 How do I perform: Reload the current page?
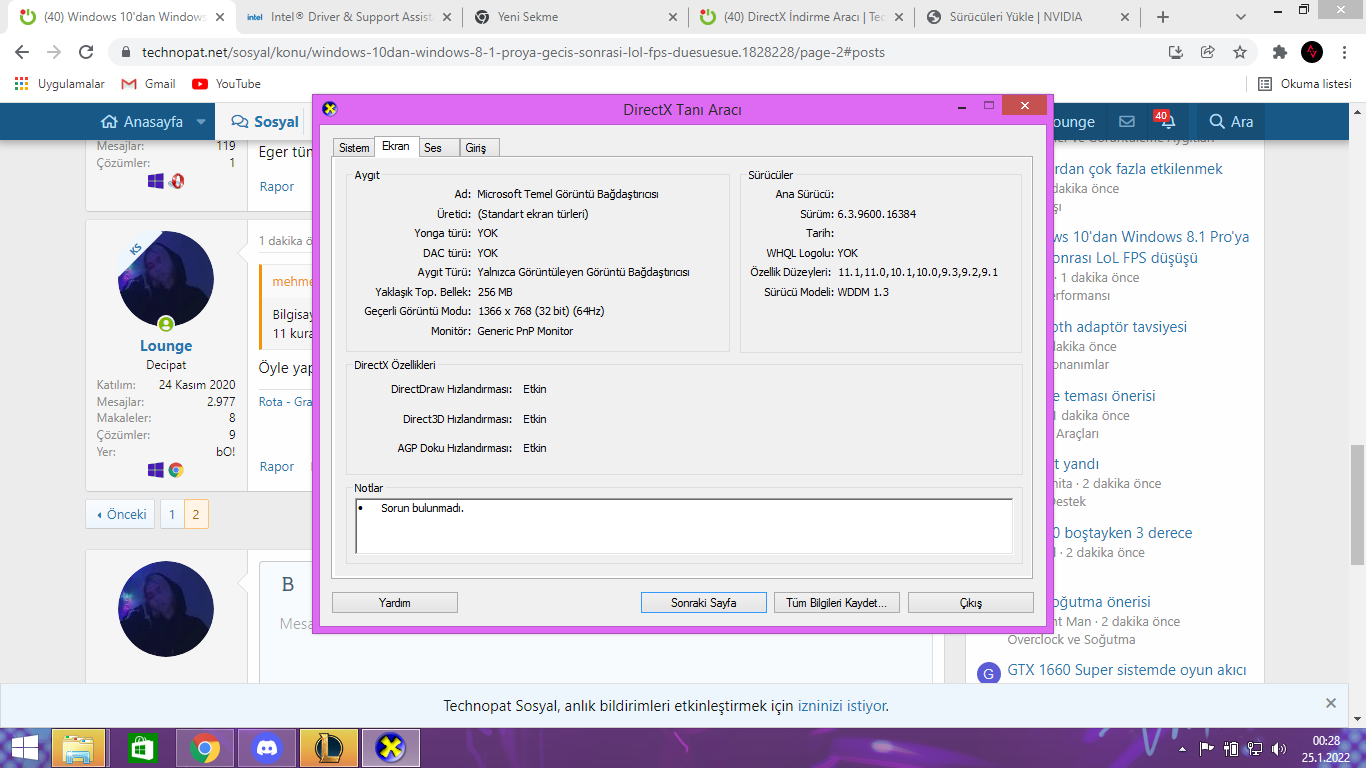(x=86, y=52)
